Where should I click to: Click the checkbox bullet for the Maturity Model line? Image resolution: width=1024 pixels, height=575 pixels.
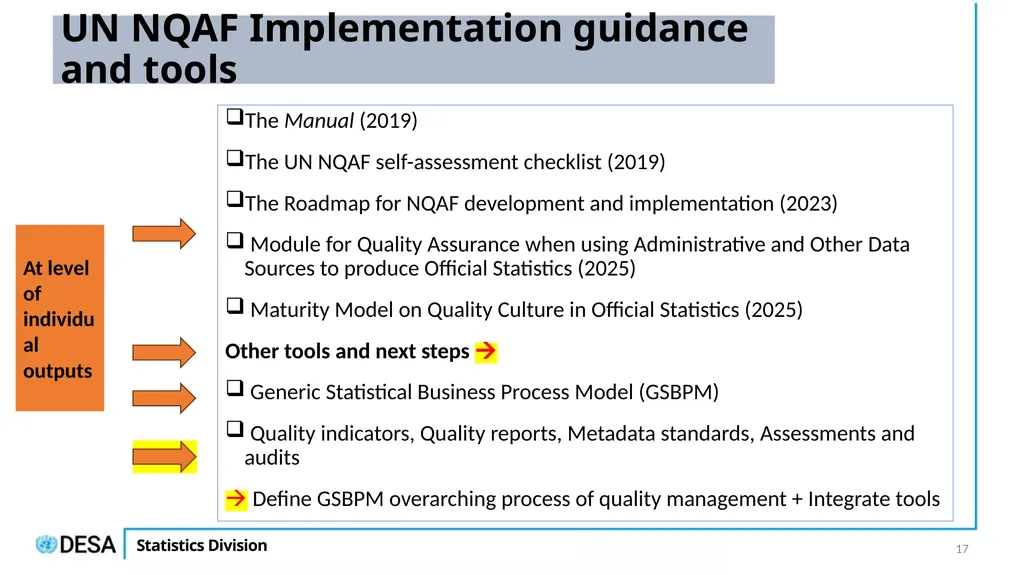(234, 306)
